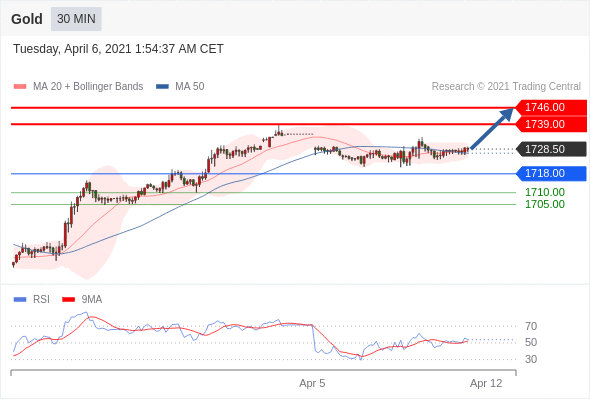Click the 1710.00 support level label
590x400 pixels.
(545, 192)
